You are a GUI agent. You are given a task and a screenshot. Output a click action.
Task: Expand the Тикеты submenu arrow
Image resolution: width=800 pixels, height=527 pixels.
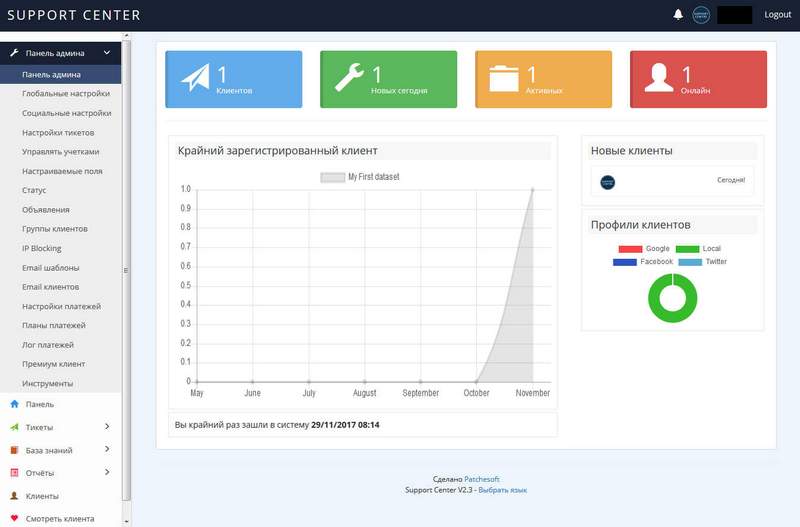pos(107,426)
